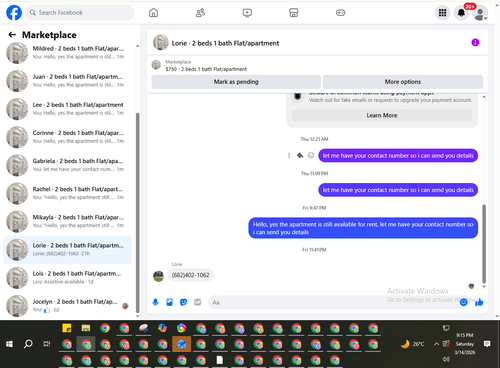Open Windows taskbar search

point(28,344)
